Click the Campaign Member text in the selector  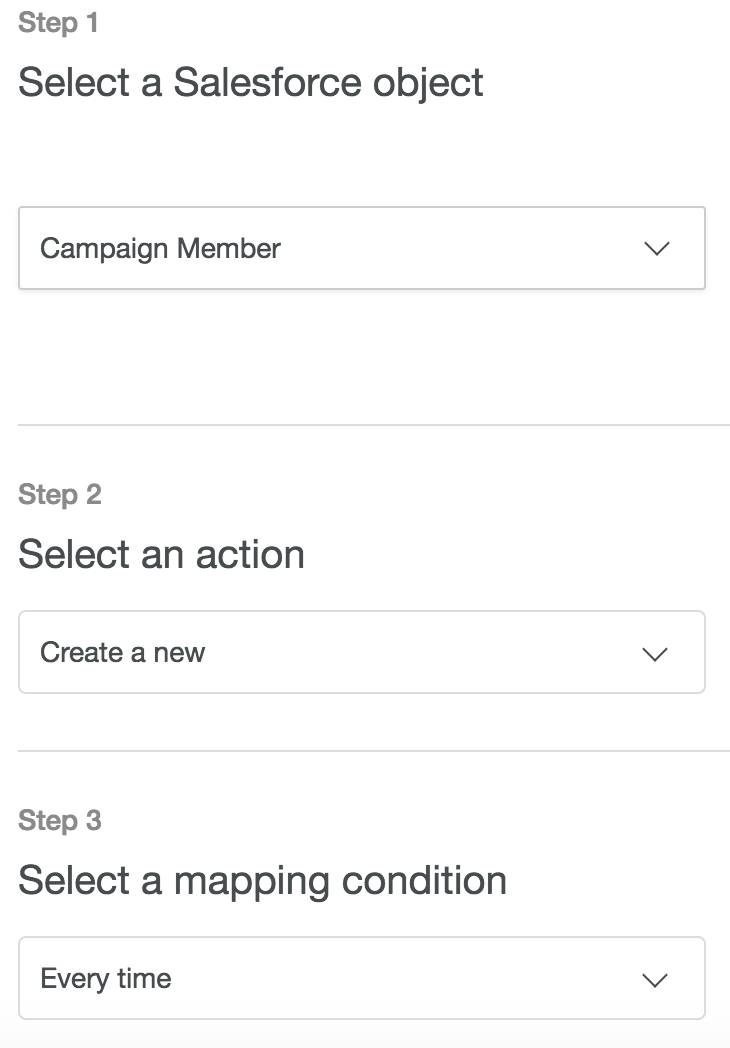click(x=160, y=249)
